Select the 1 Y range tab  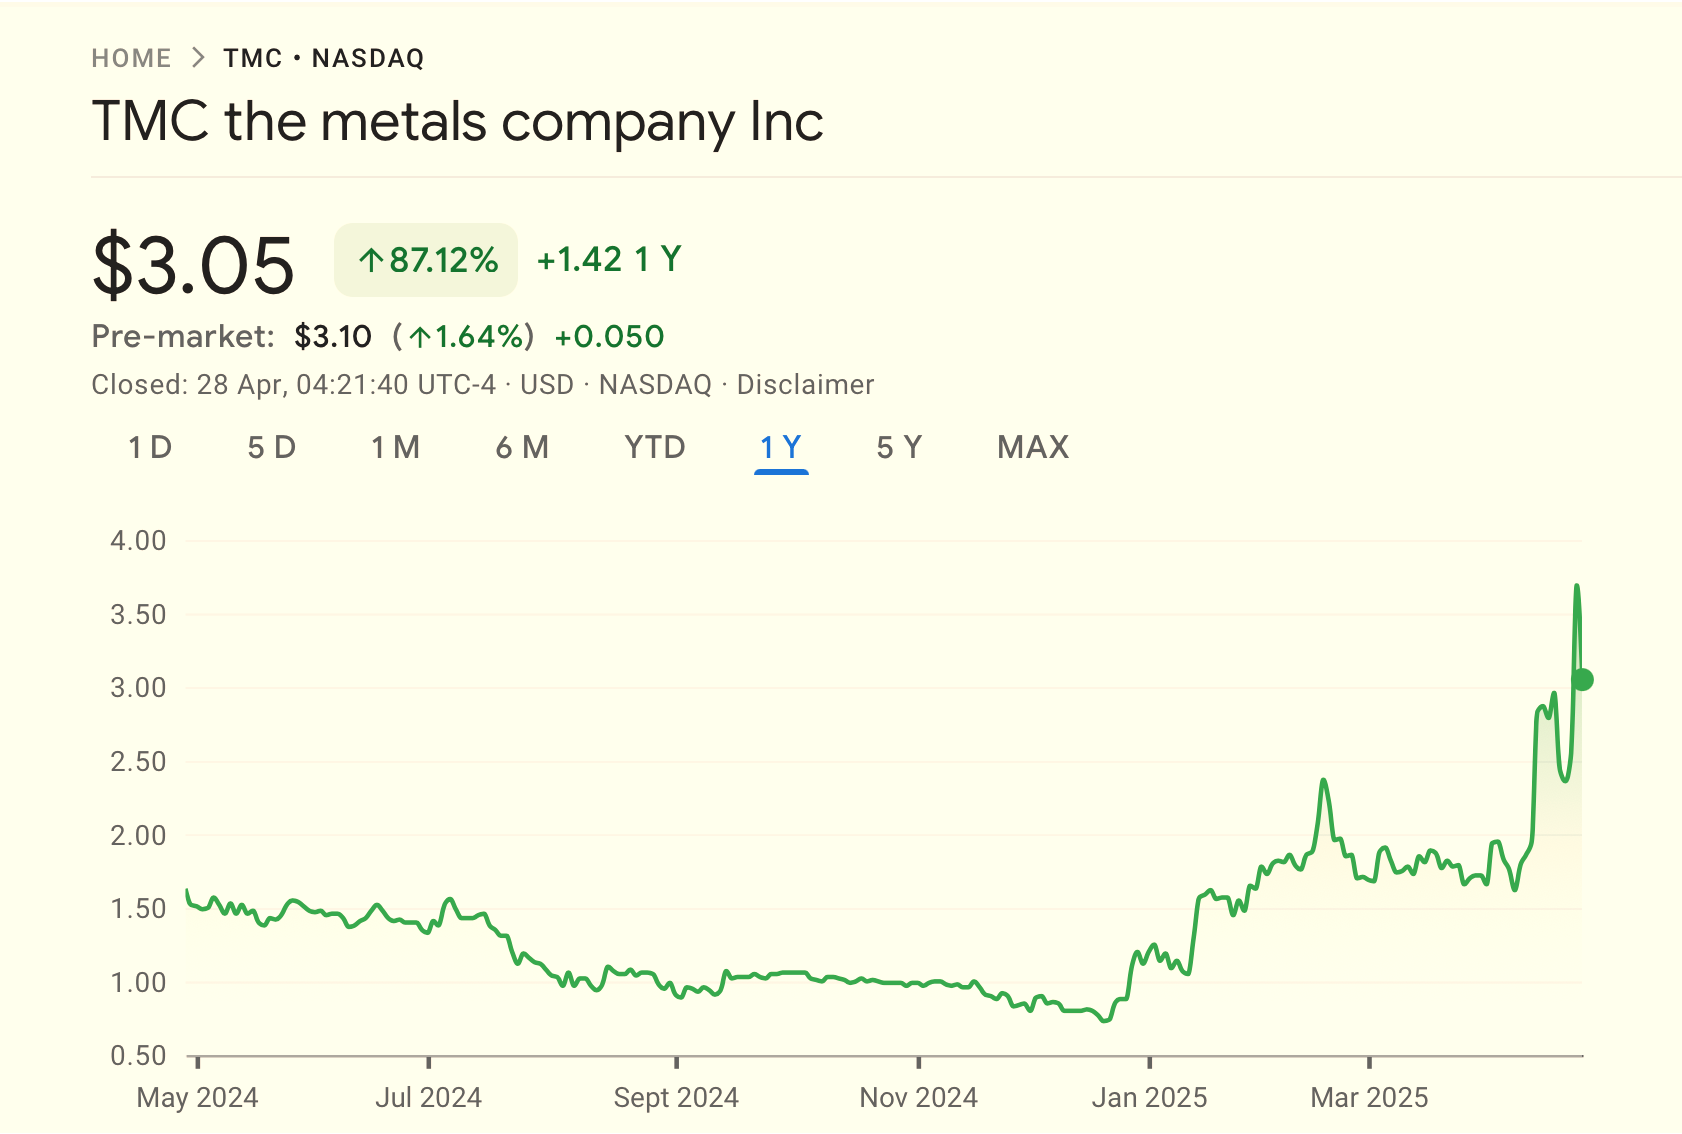coord(781,447)
